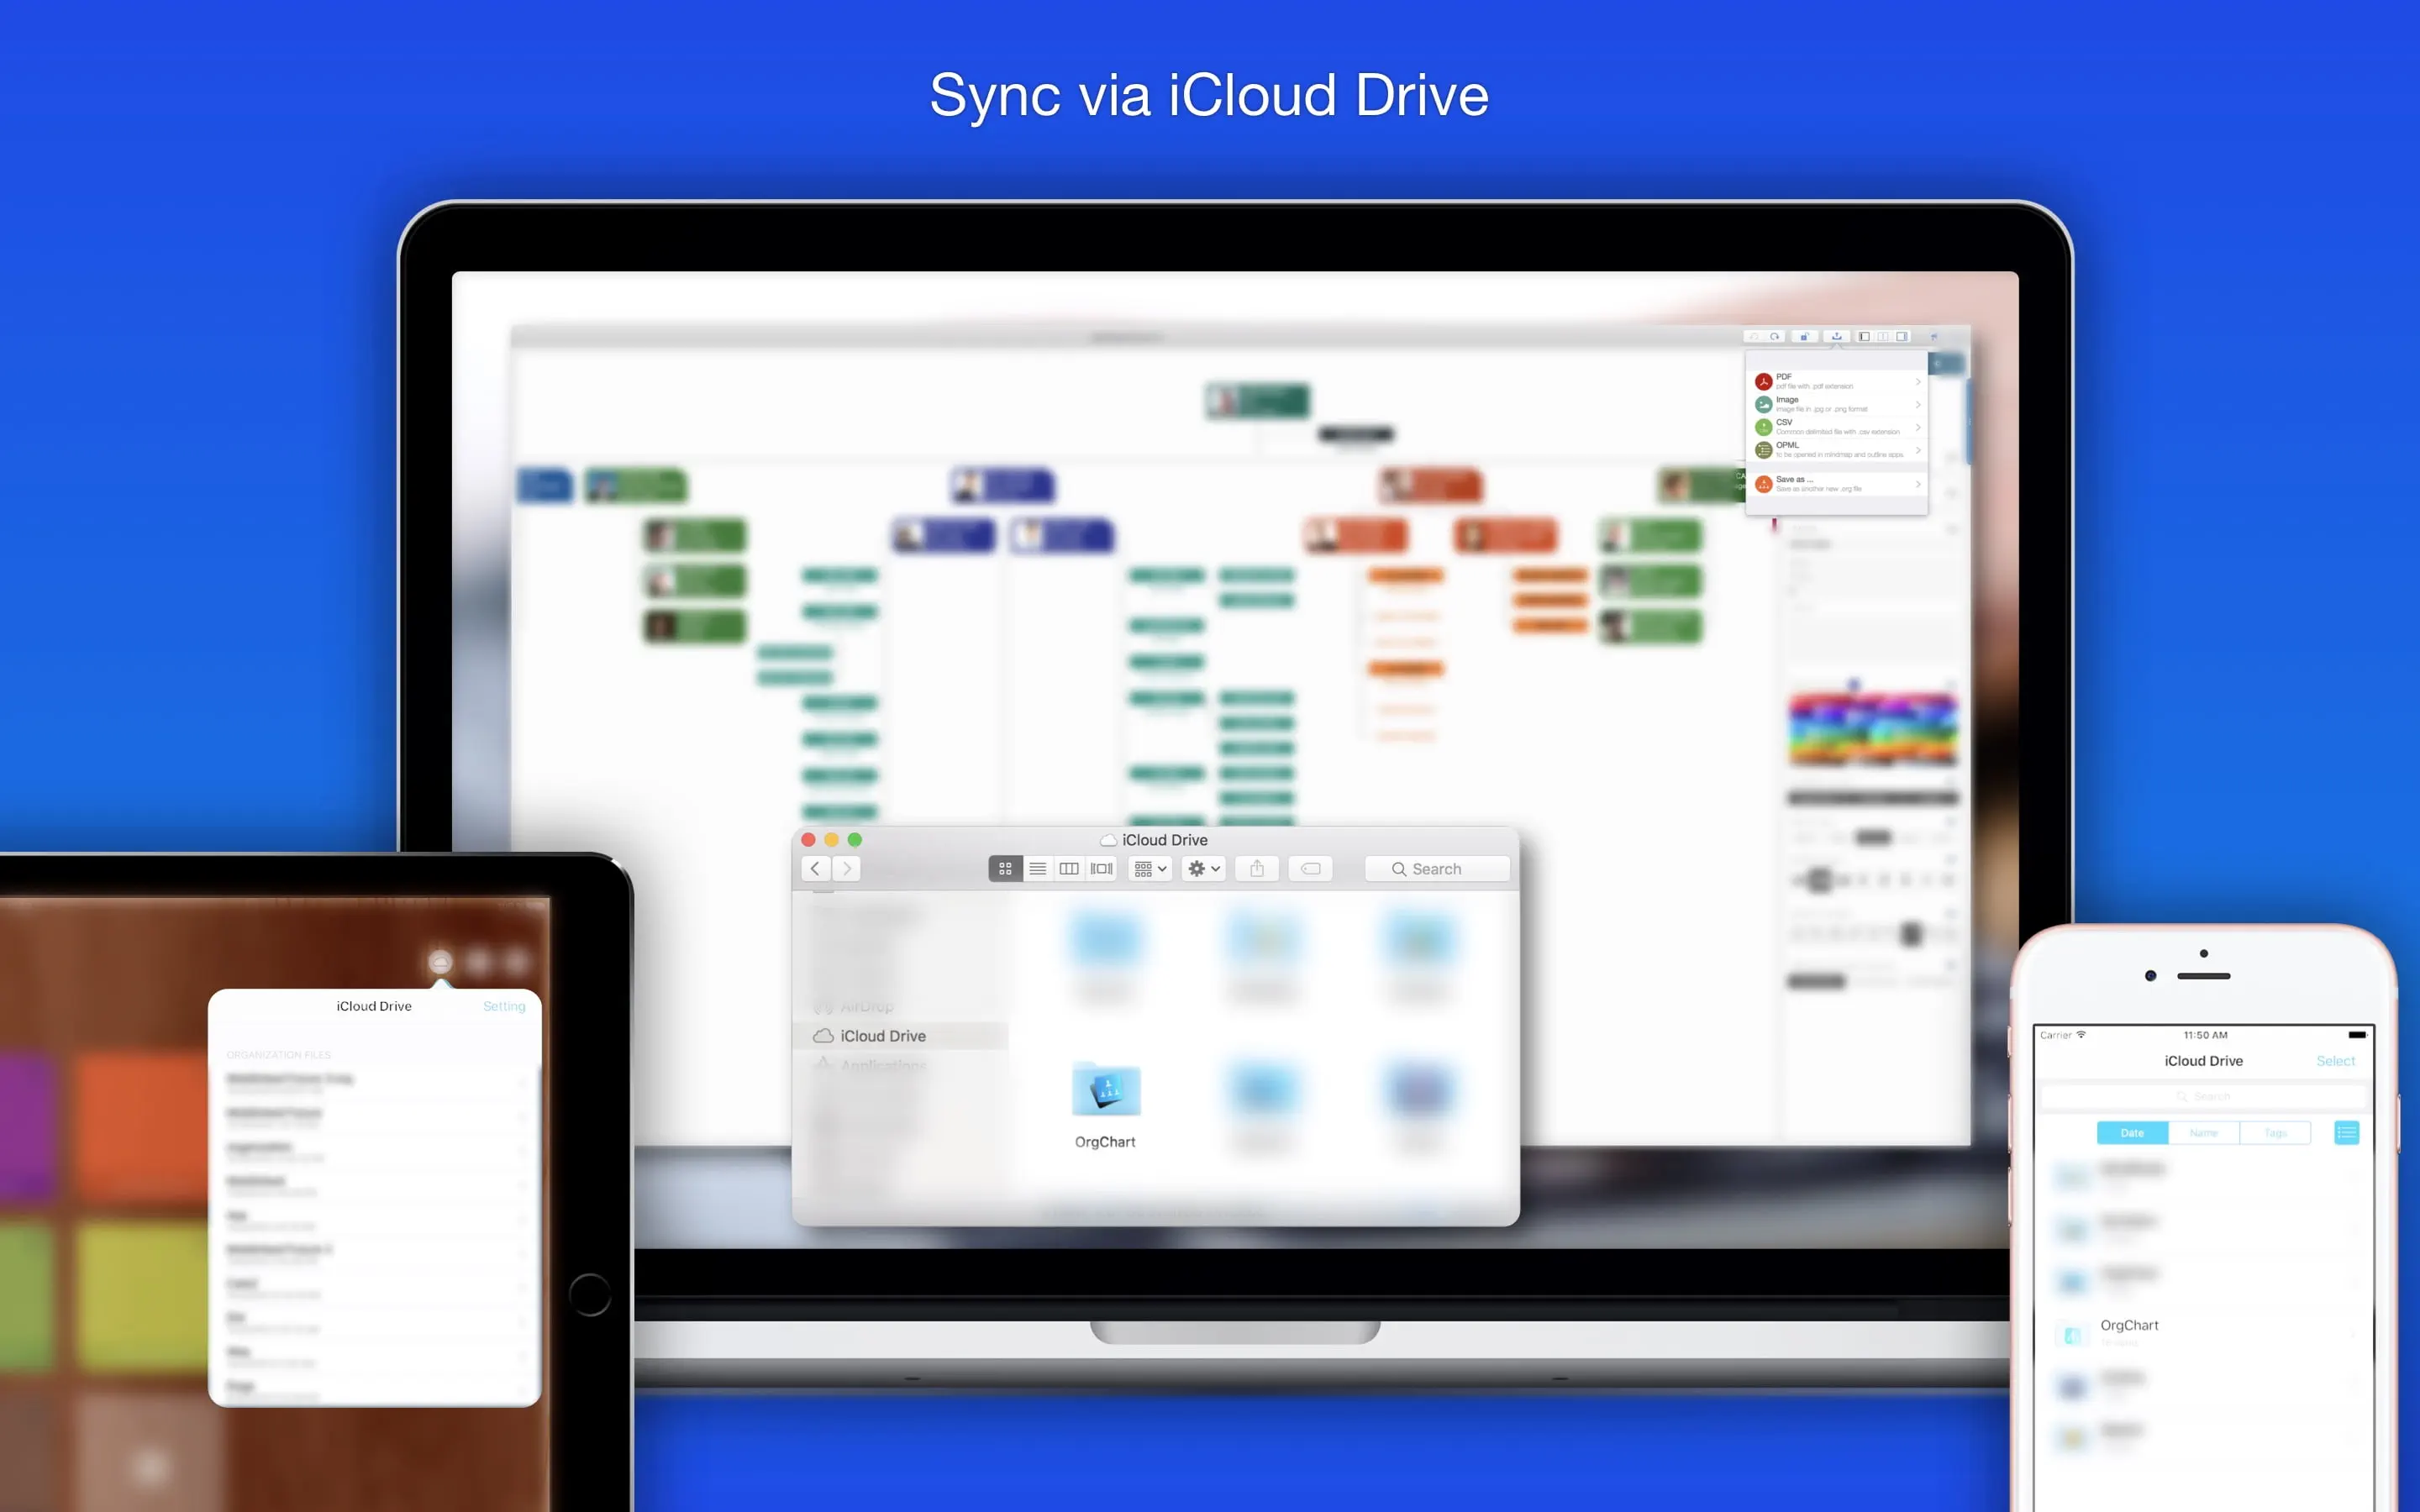Select Finder cover flow view
The image size is (2420, 1512).
tap(1101, 869)
